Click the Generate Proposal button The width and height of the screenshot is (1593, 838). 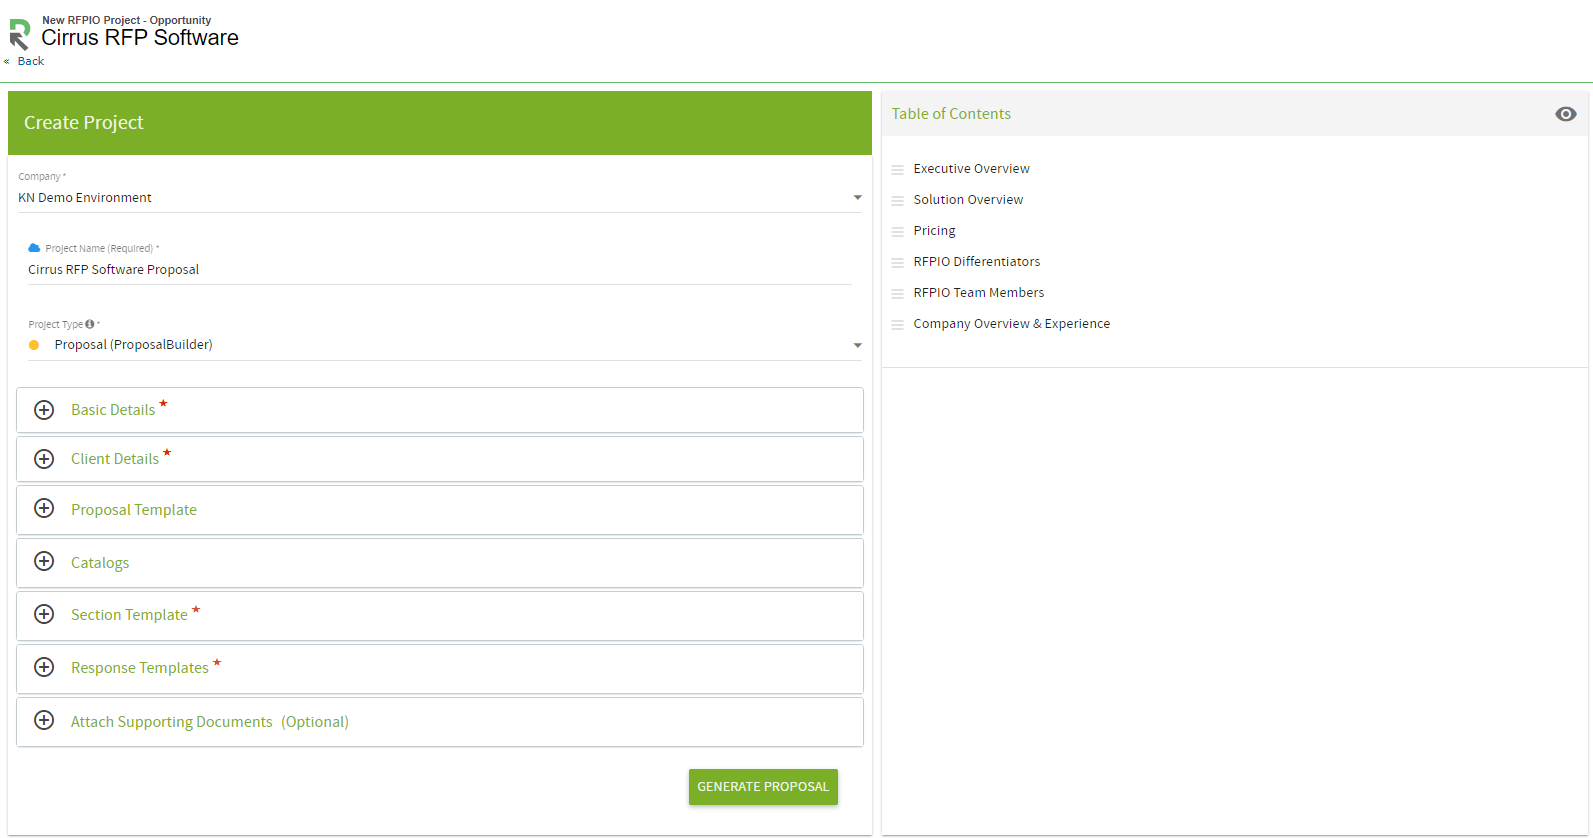(x=763, y=787)
